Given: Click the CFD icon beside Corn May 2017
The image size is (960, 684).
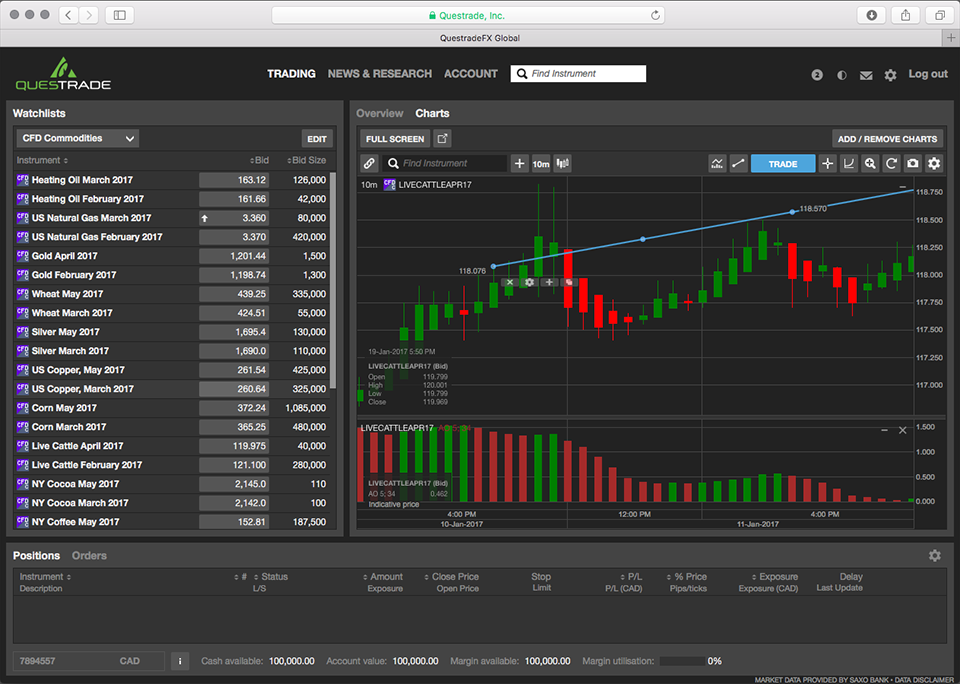Looking at the screenshot, I should [x=23, y=407].
